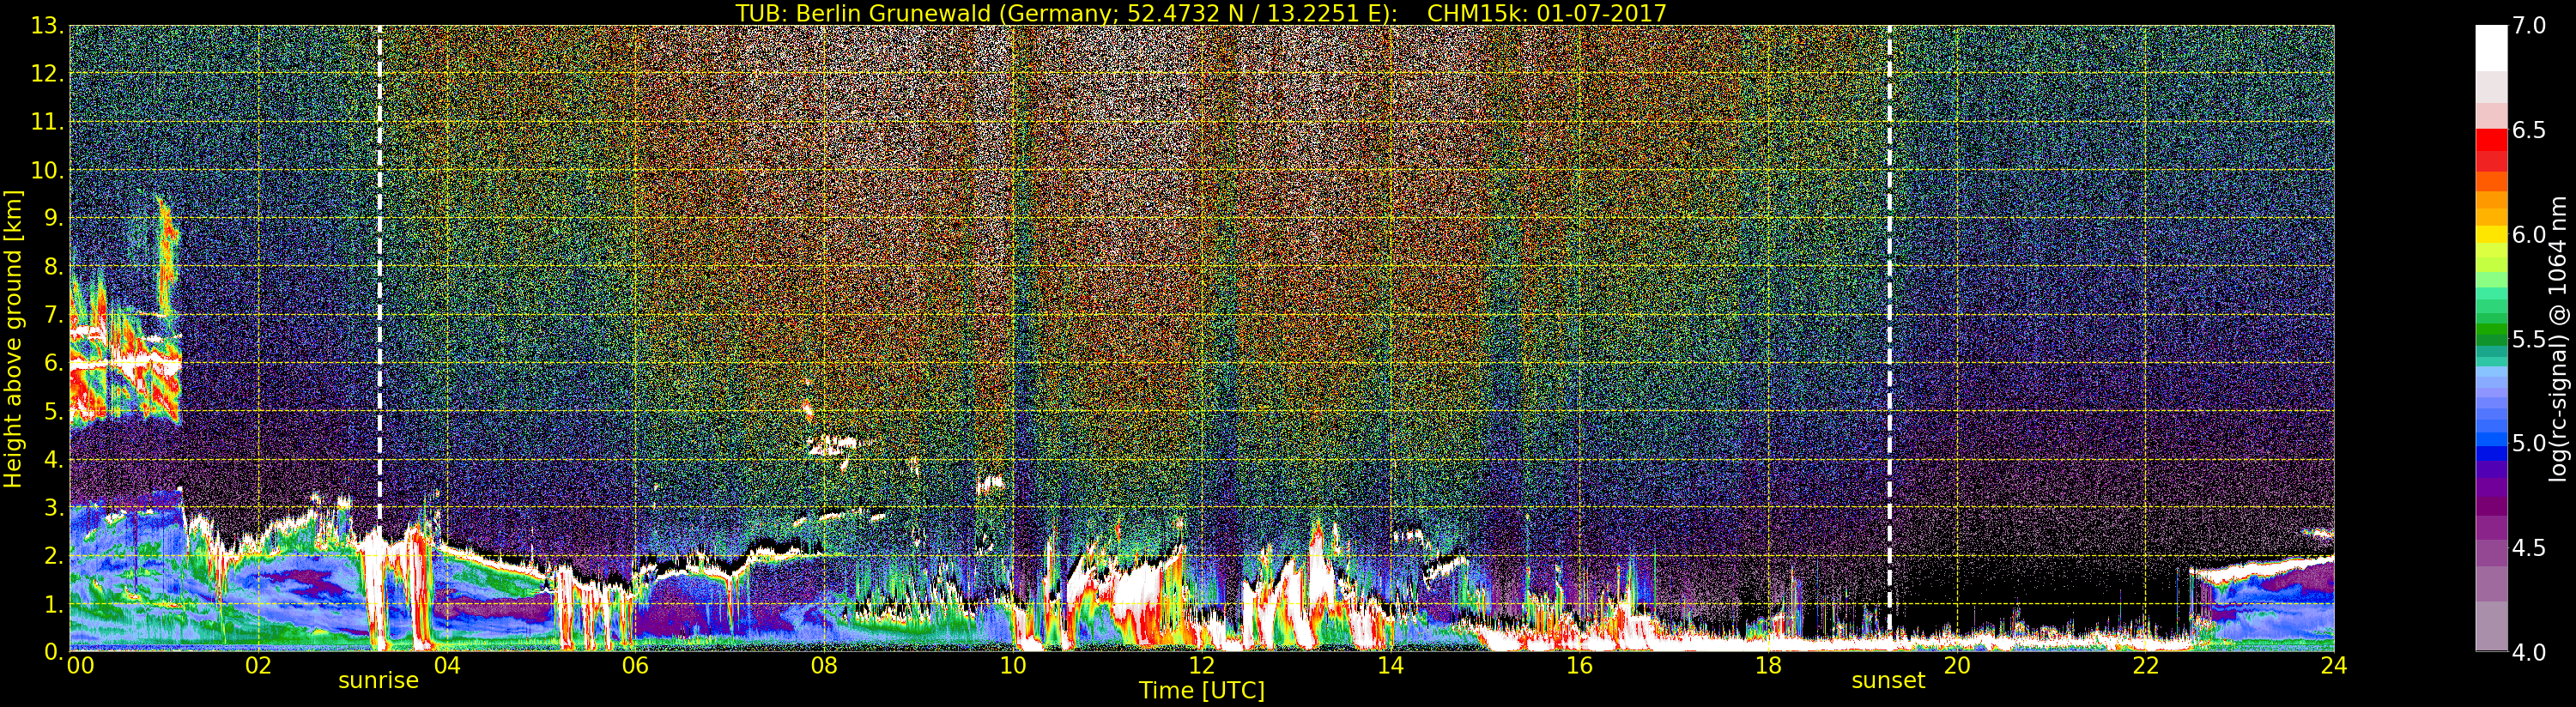The width and height of the screenshot is (2576, 707).
Task: Click the color scale bar beside the plot
Action: pos(2490,338)
